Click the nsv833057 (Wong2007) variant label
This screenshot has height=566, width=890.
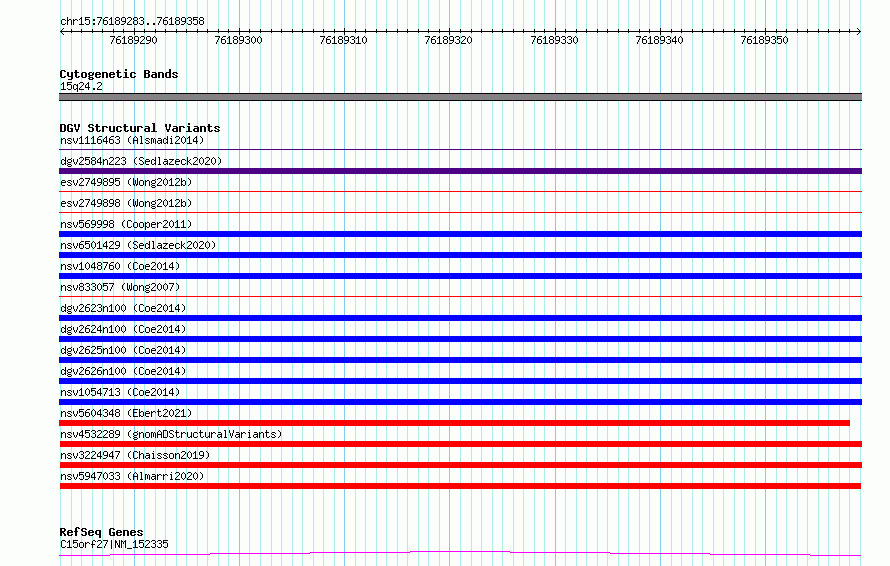(120, 287)
